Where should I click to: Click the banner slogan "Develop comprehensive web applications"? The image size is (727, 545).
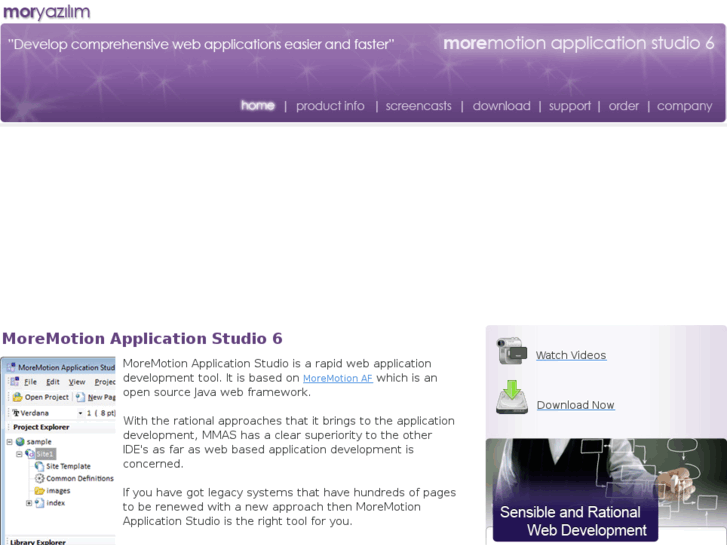201,45
